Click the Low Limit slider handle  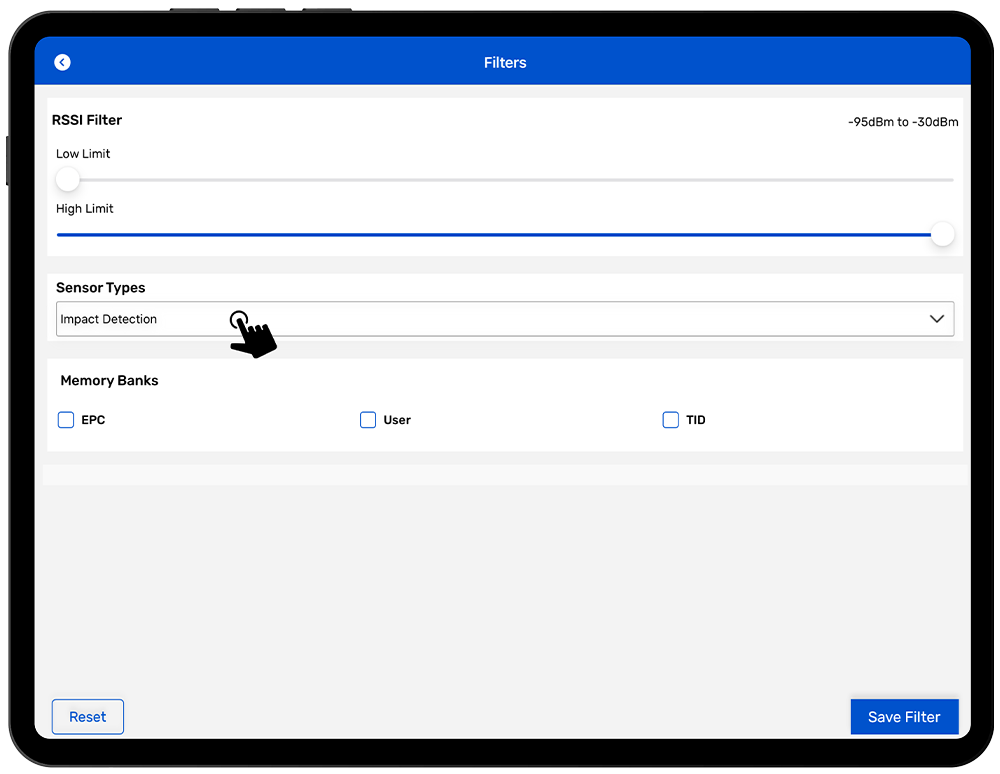click(x=68, y=180)
